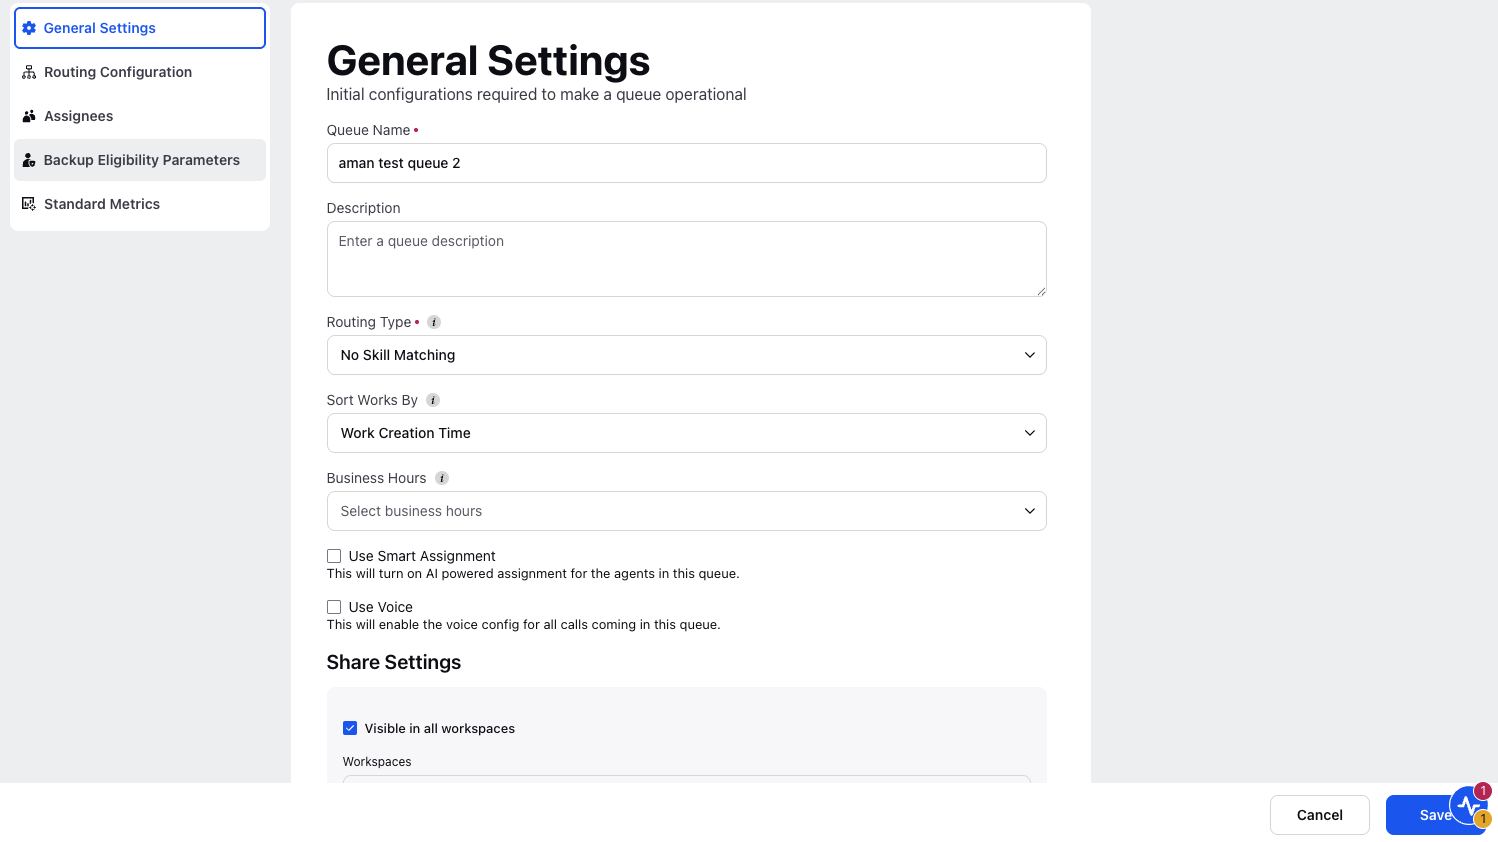This screenshot has height=842, width=1498.
Task: Click the chevron of the No Skill Matching field
Action: (1030, 355)
